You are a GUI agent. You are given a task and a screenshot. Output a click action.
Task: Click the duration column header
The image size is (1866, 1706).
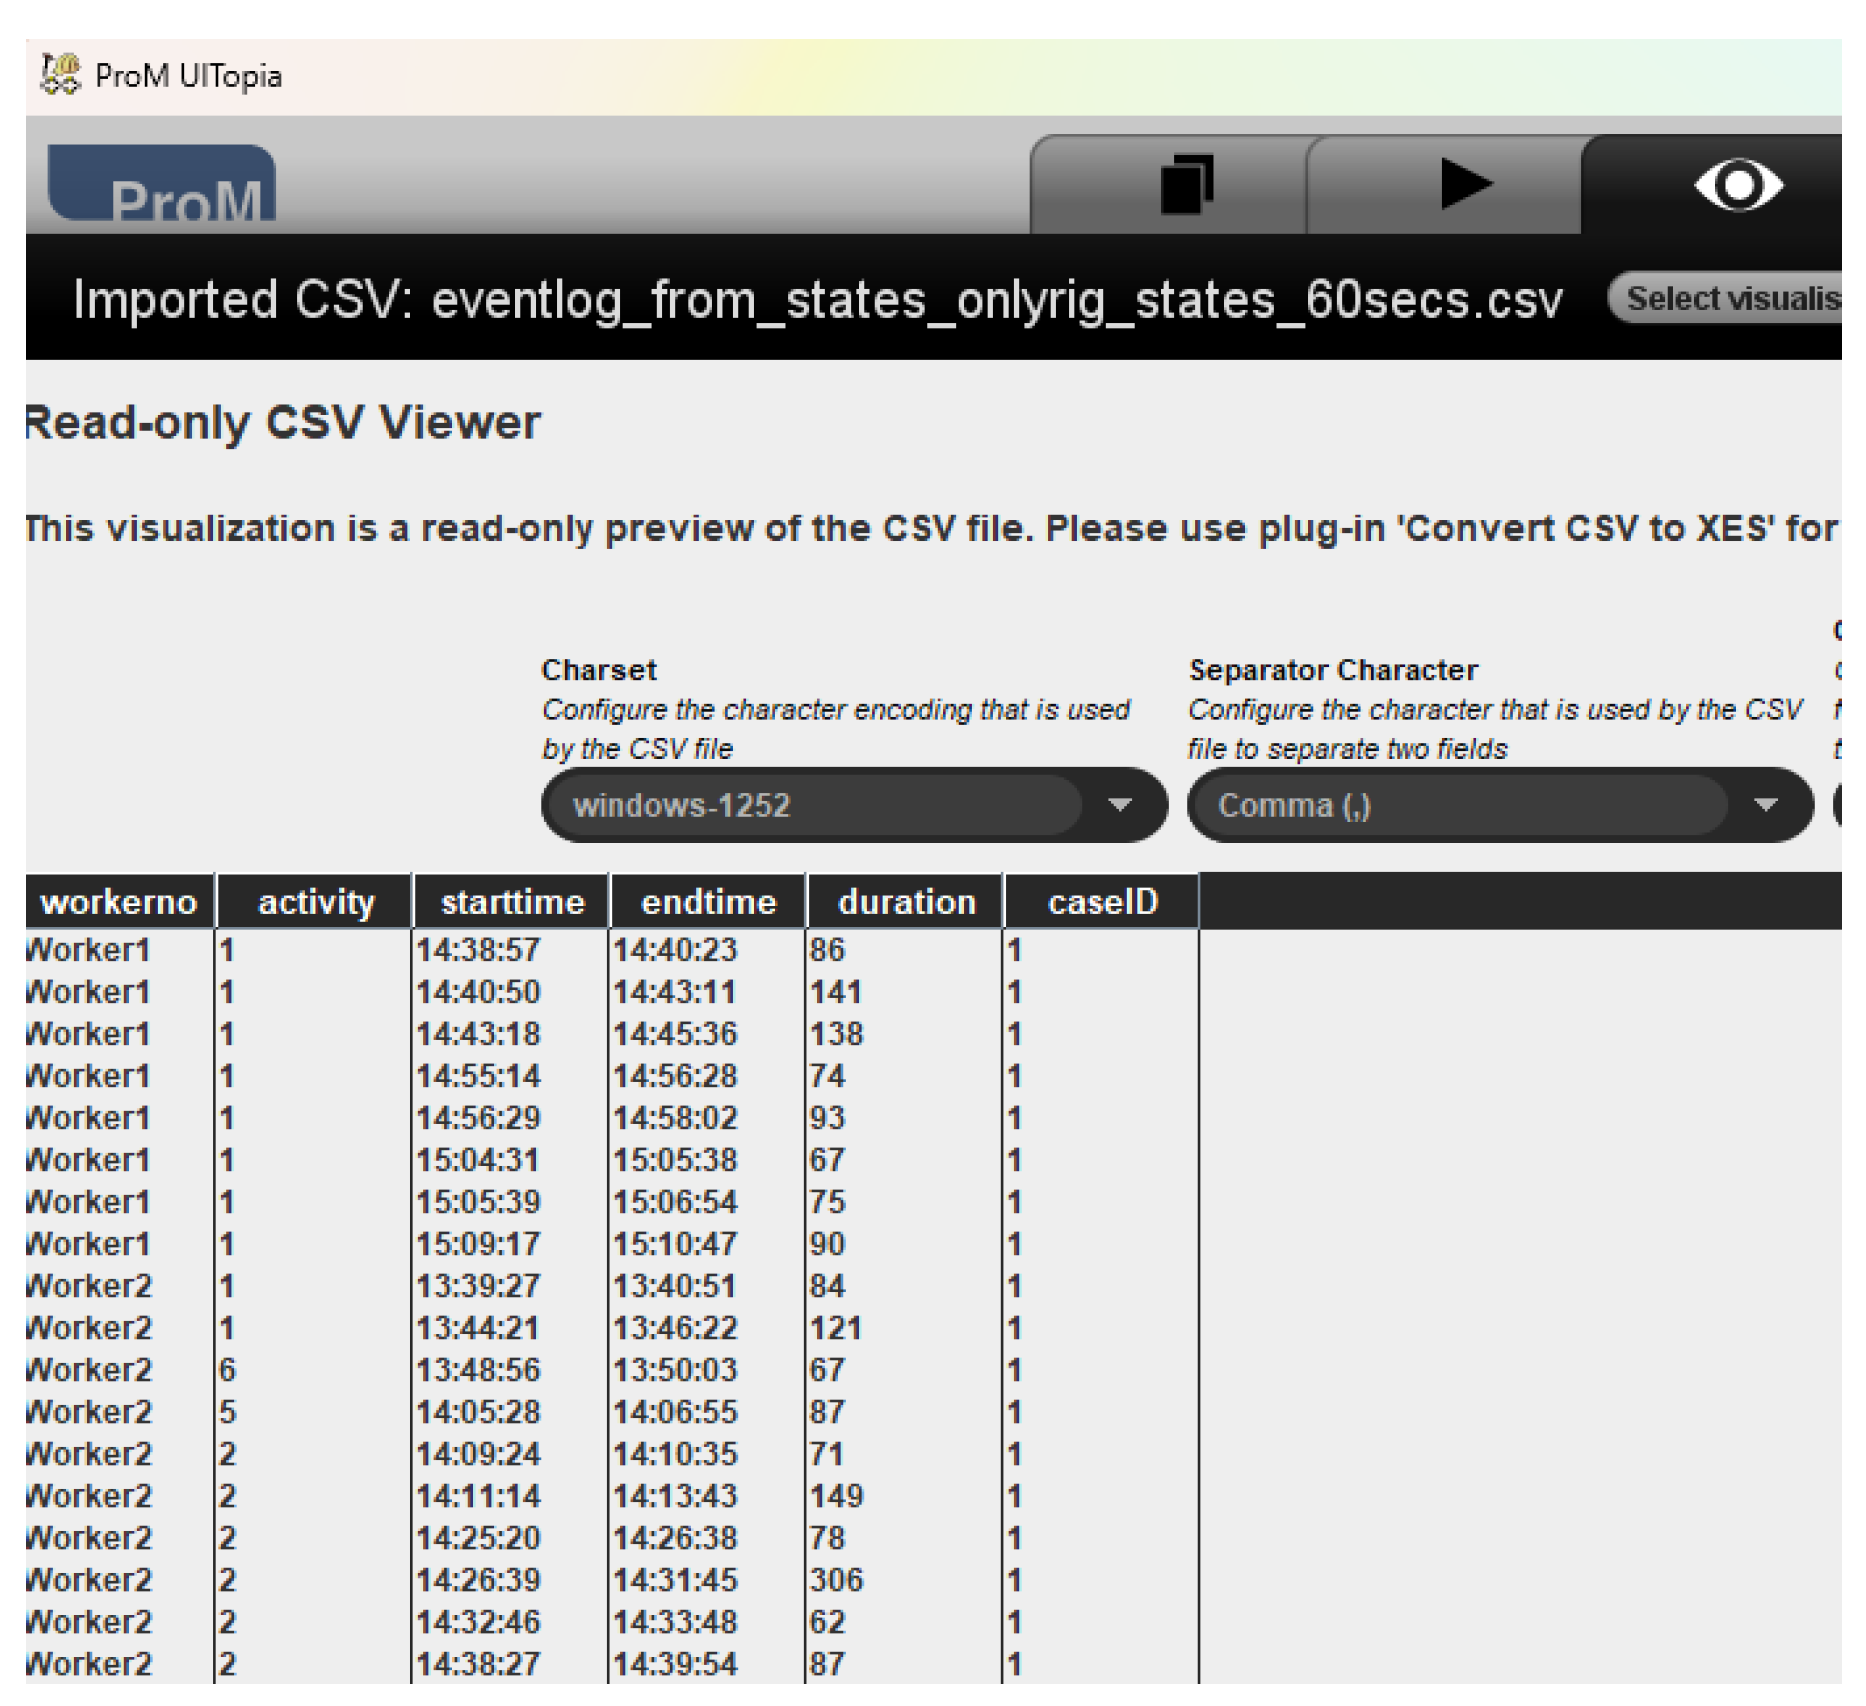click(x=906, y=902)
